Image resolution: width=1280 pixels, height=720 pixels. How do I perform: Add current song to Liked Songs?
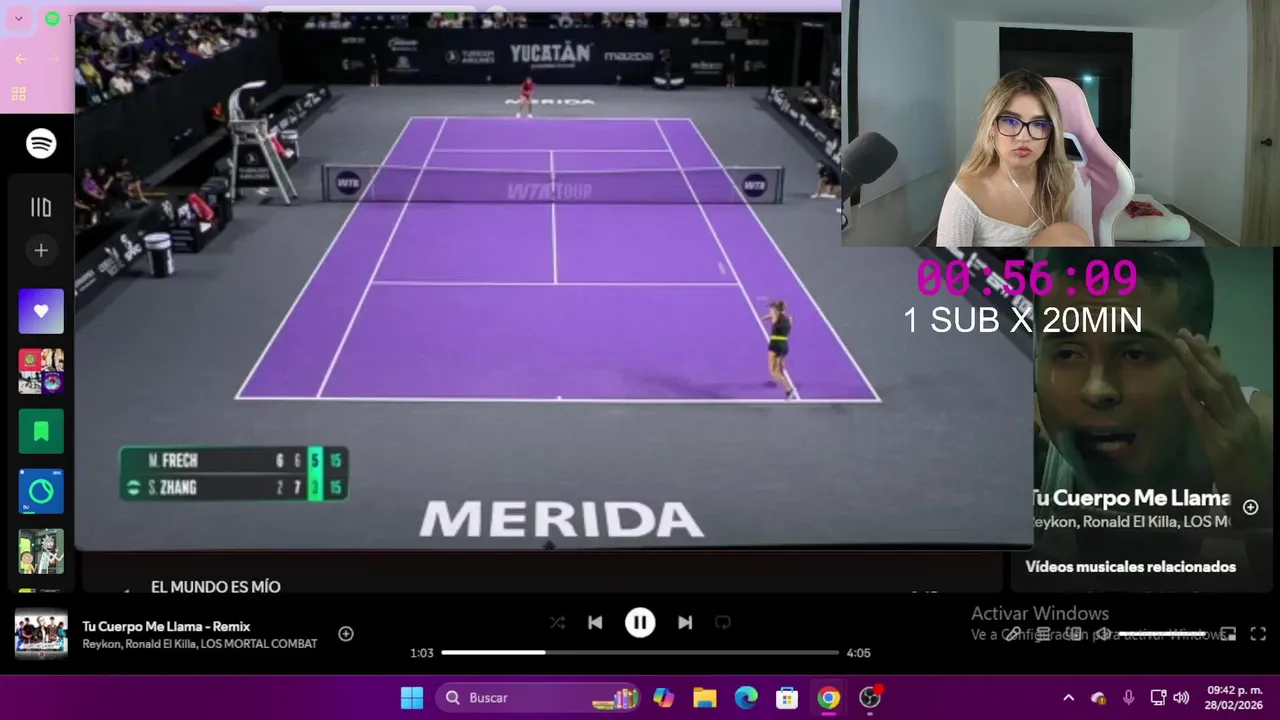point(346,634)
